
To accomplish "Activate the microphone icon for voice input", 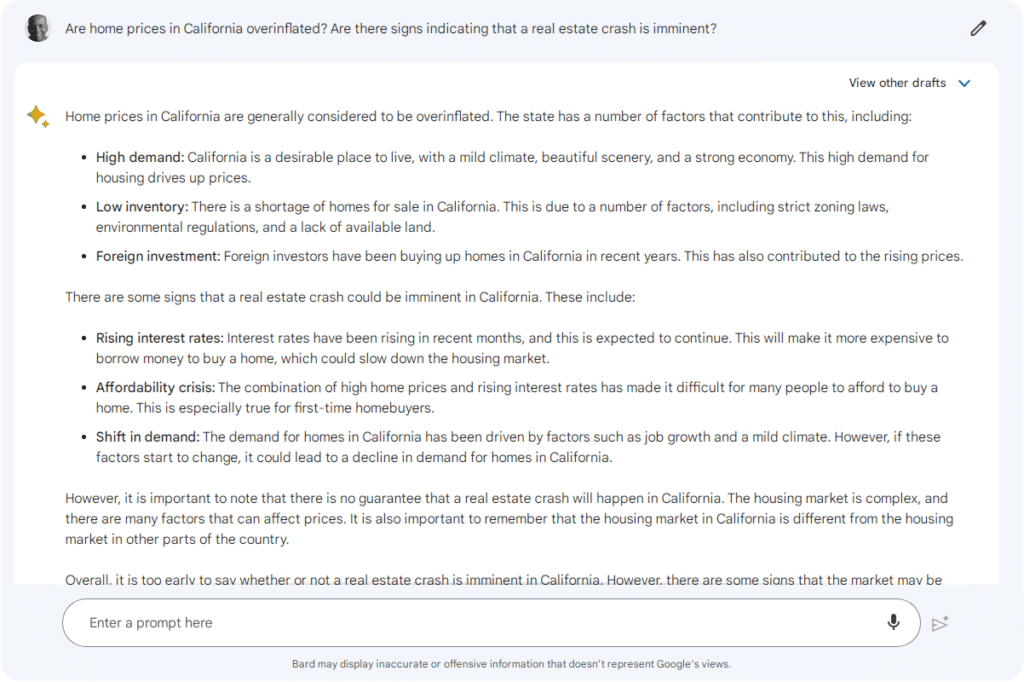I will click(893, 622).
